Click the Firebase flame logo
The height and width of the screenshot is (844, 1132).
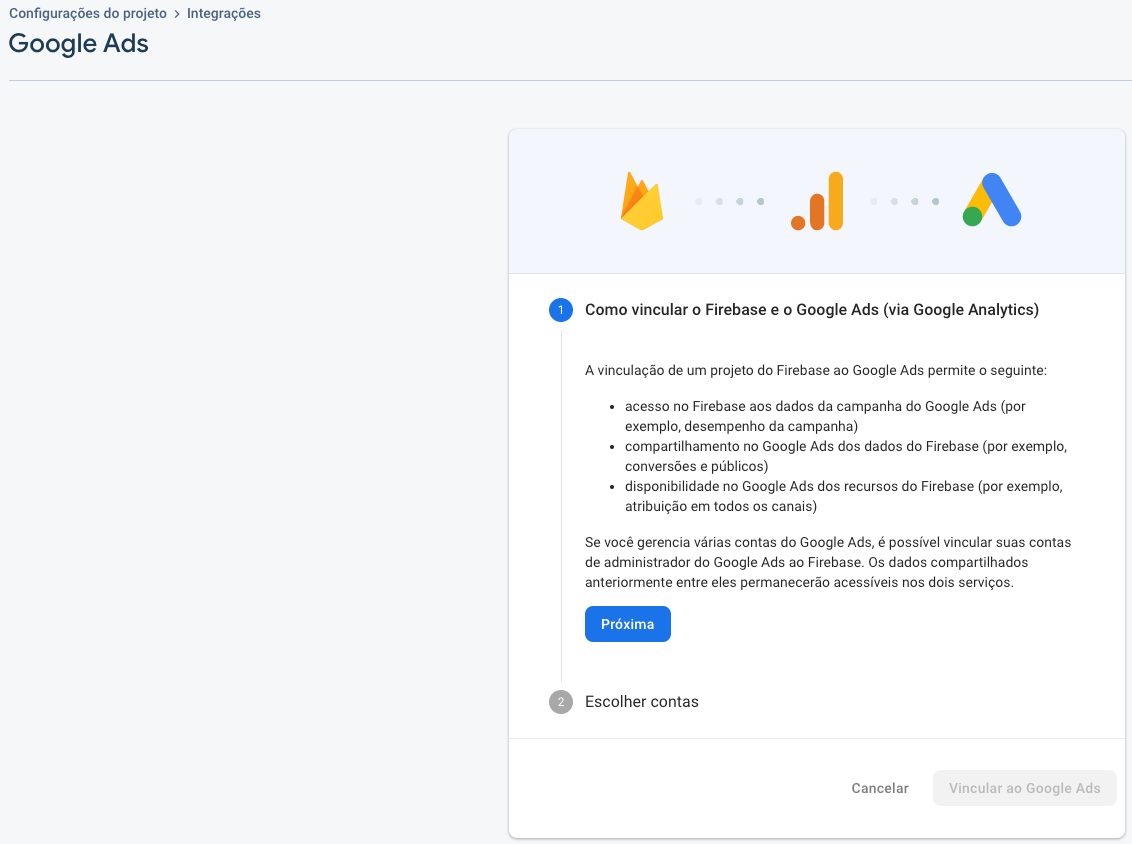642,201
